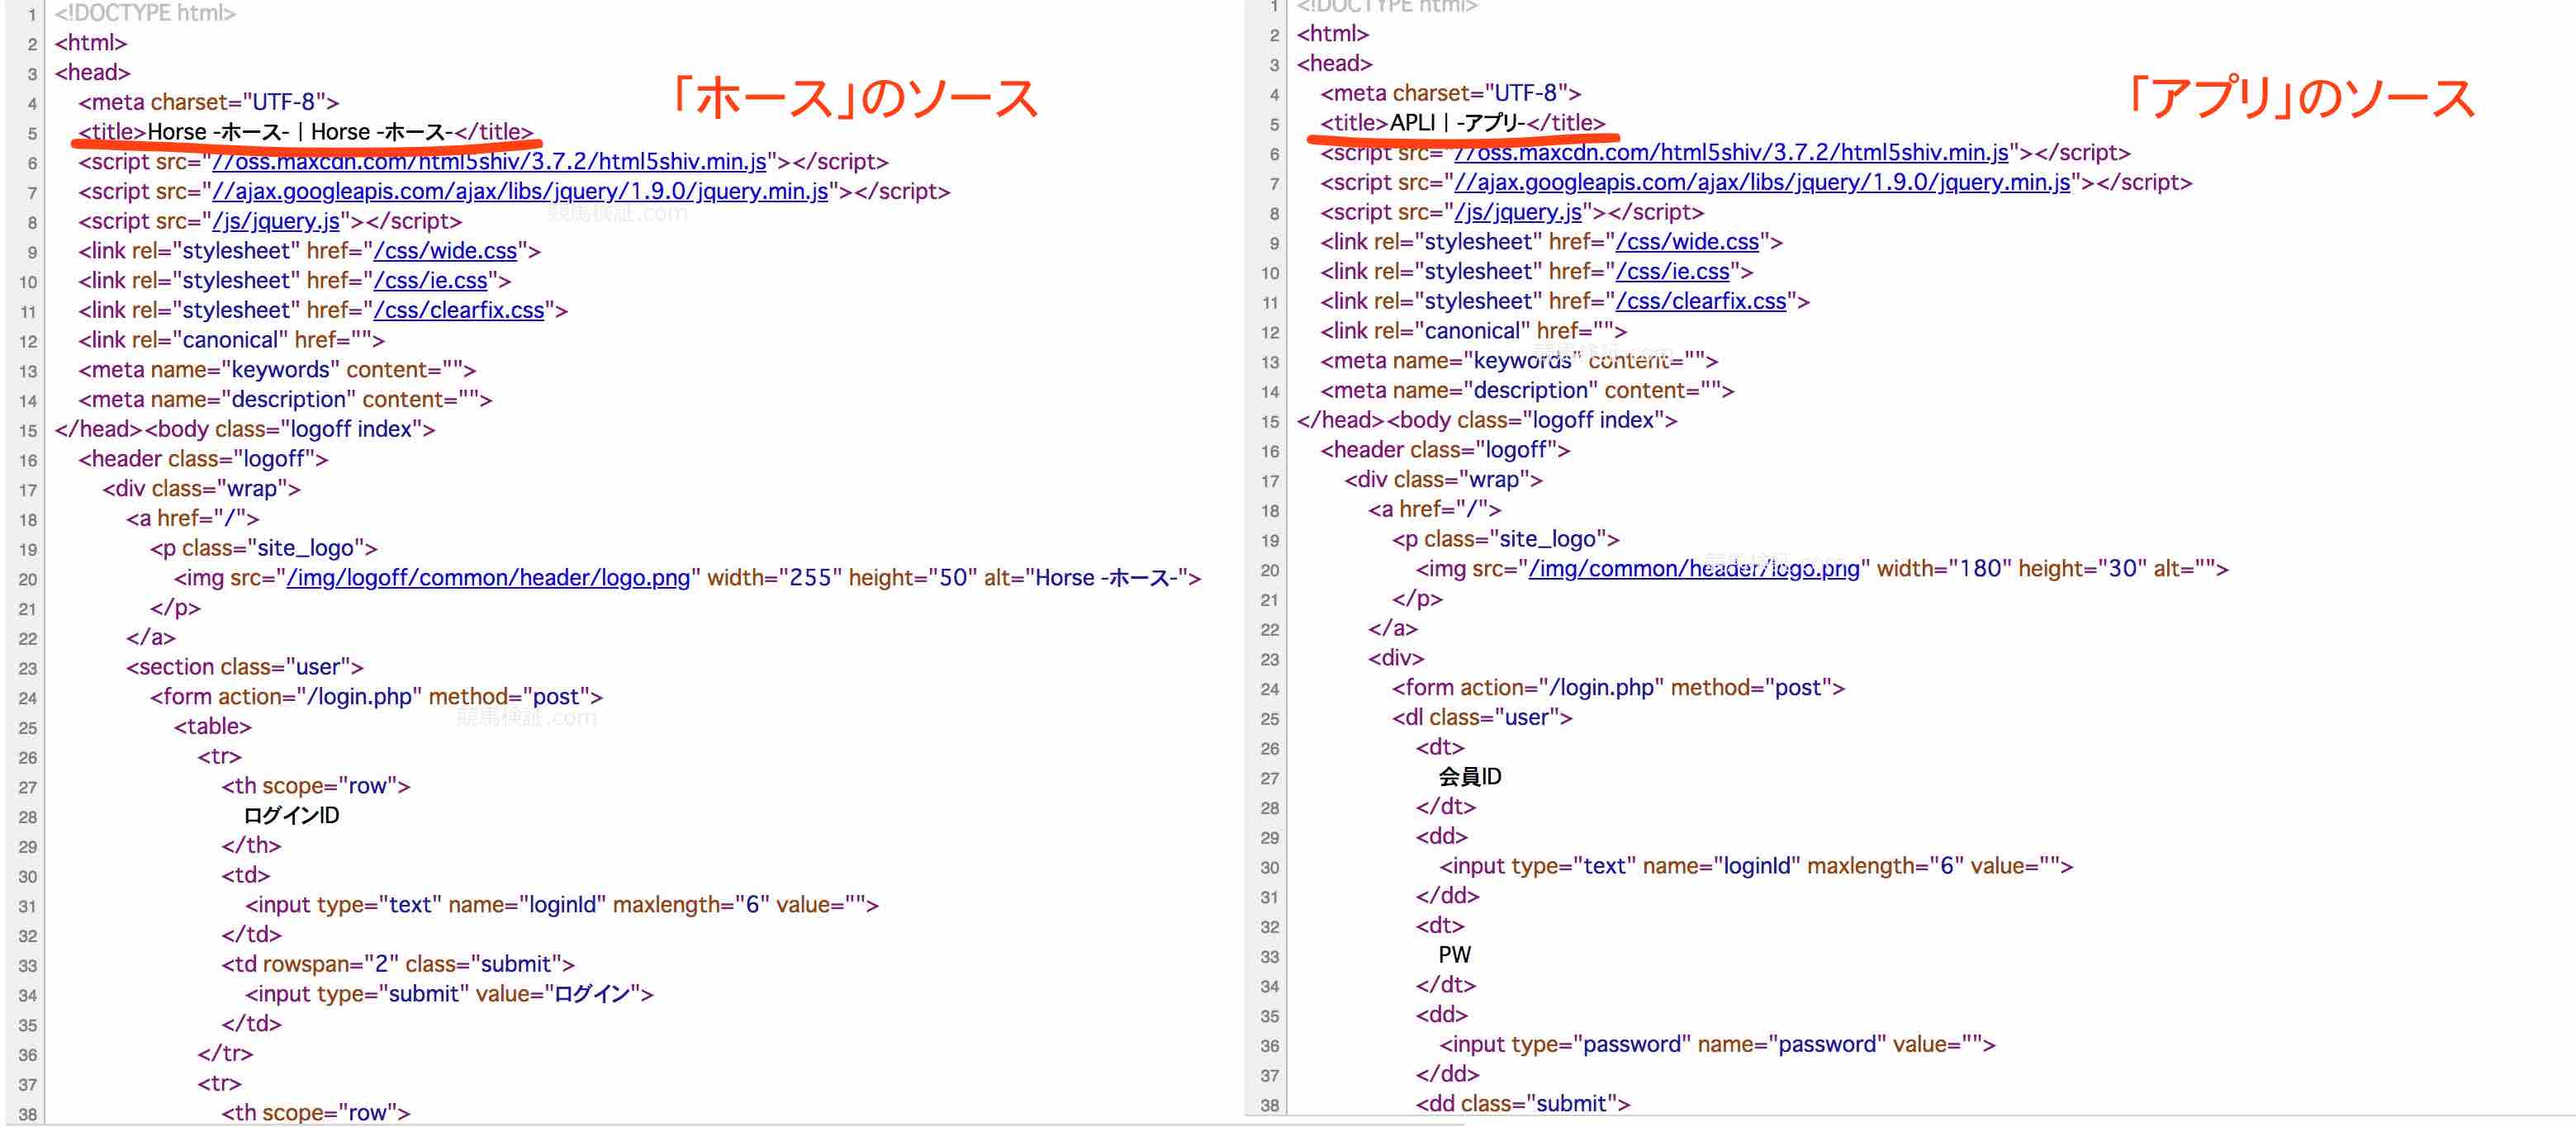Open /css/wide.css link in right source
This screenshot has height=1127, width=2576.
1687,242
